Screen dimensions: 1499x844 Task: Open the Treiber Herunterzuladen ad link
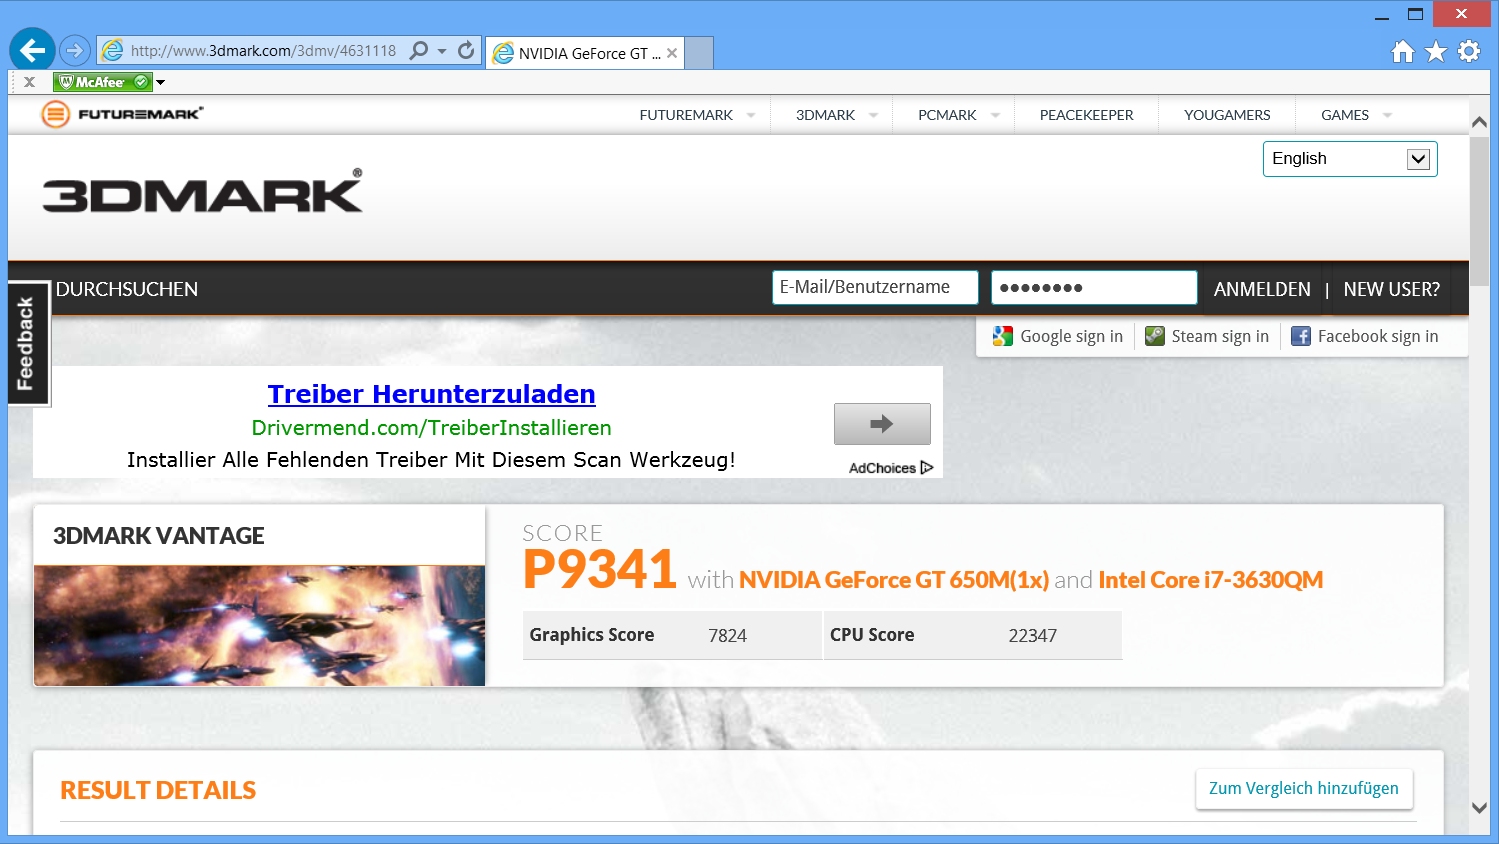pyautogui.click(x=431, y=394)
